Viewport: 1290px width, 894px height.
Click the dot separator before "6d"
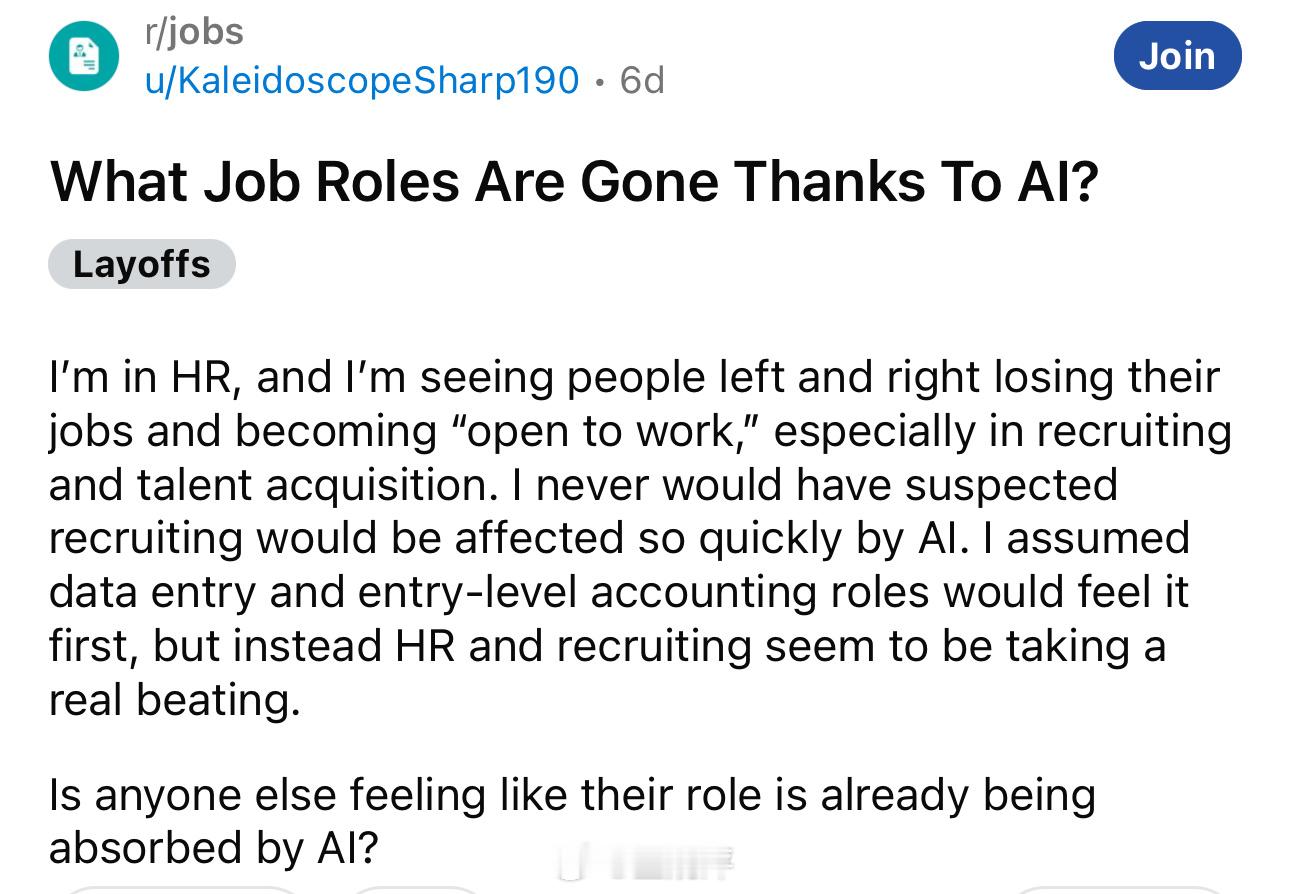tap(600, 81)
